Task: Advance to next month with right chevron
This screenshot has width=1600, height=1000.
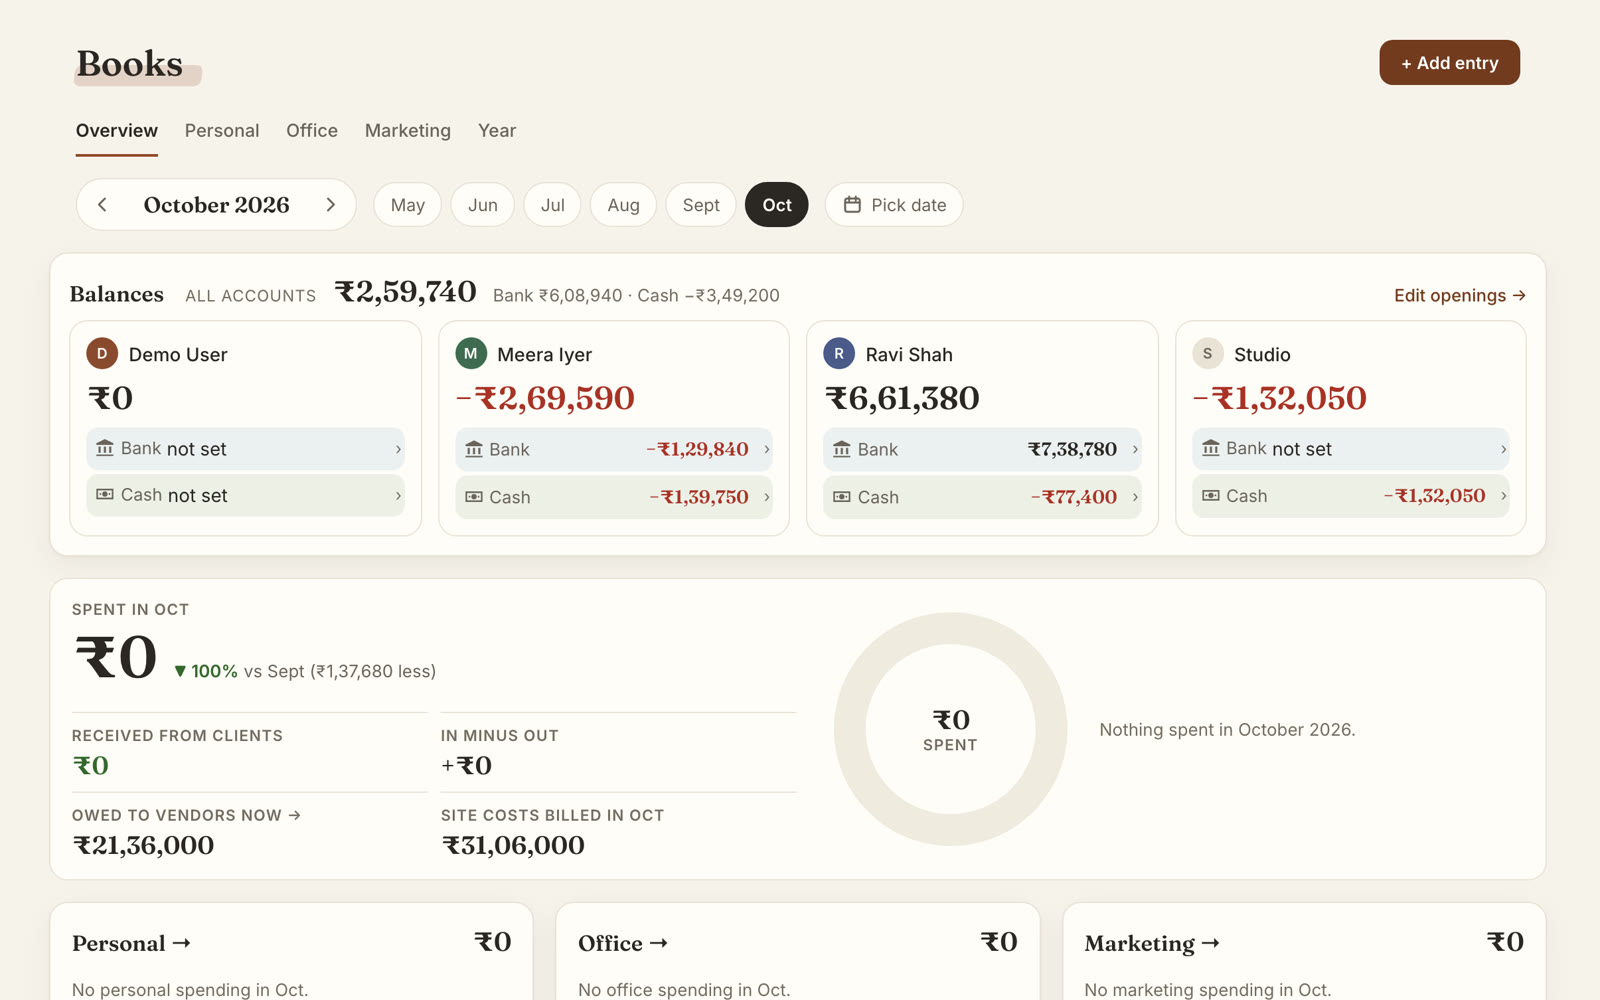Action: pyautogui.click(x=331, y=205)
